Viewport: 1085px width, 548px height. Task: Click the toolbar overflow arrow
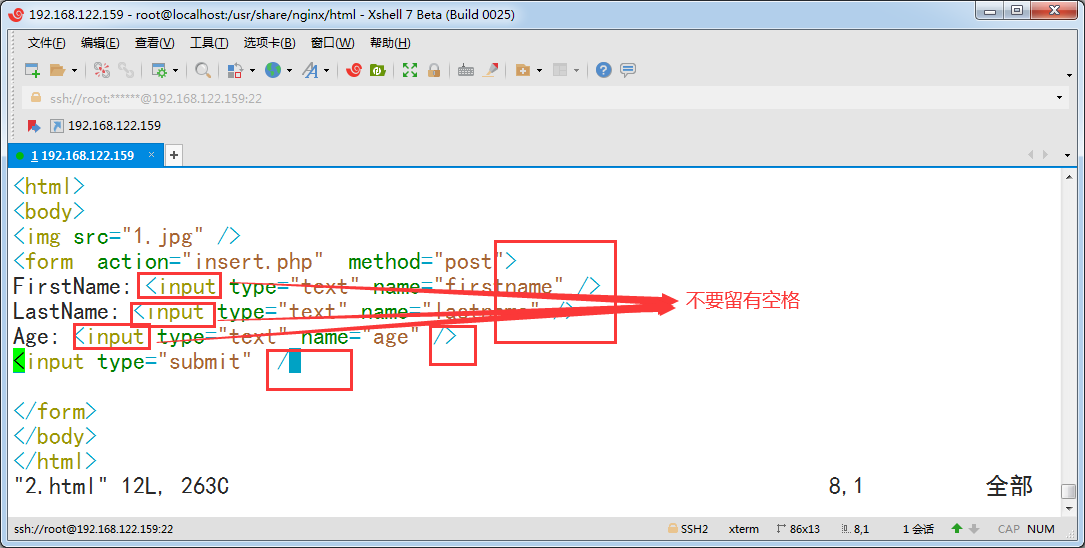[1069, 75]
